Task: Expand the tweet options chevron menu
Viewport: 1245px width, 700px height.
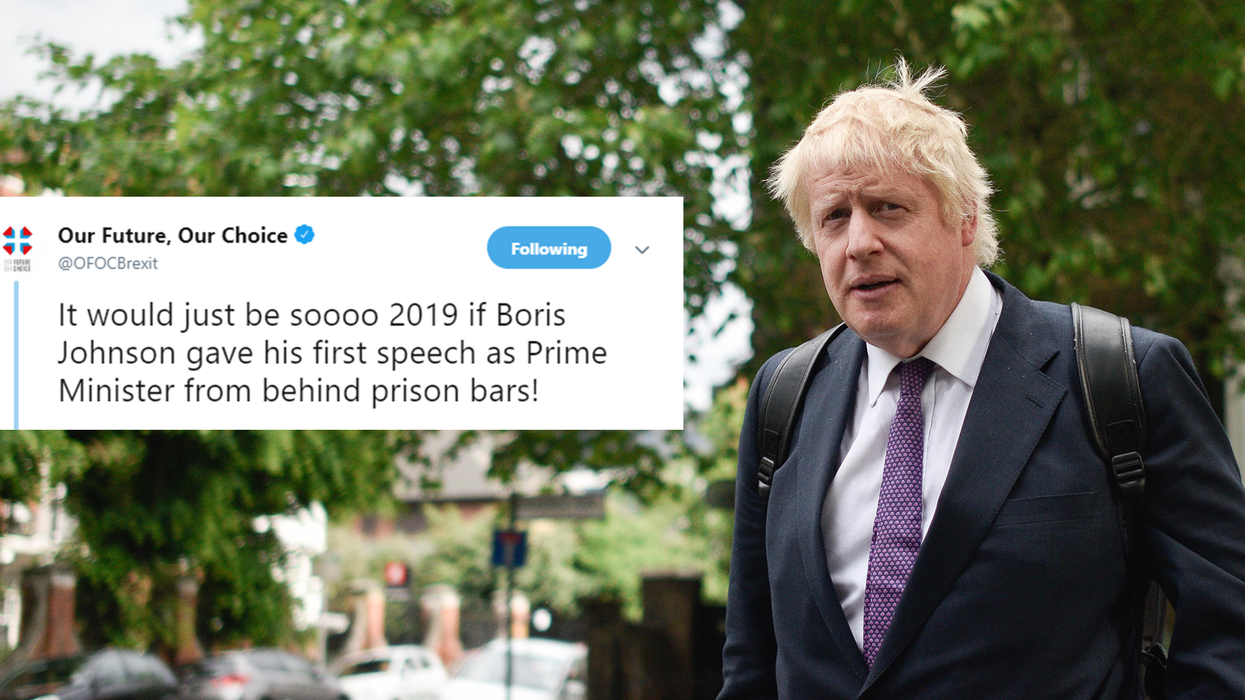Action: pyautogui.click(x=642, y=250)
